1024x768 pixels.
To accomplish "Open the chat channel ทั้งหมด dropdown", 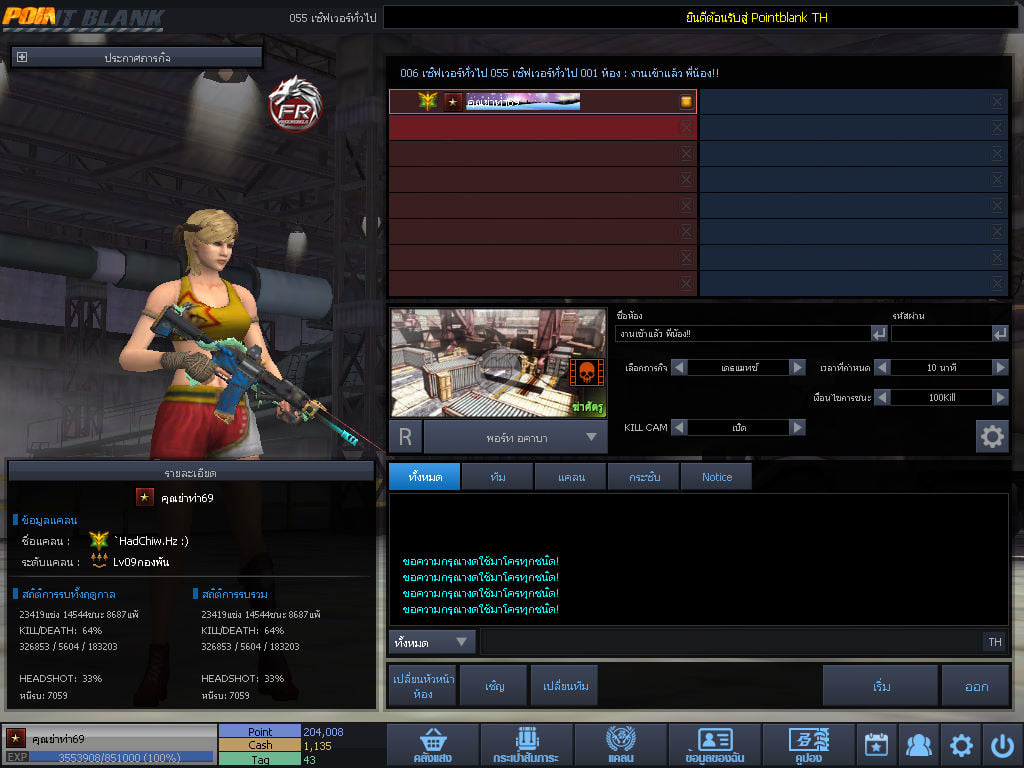I will point(432,643).
